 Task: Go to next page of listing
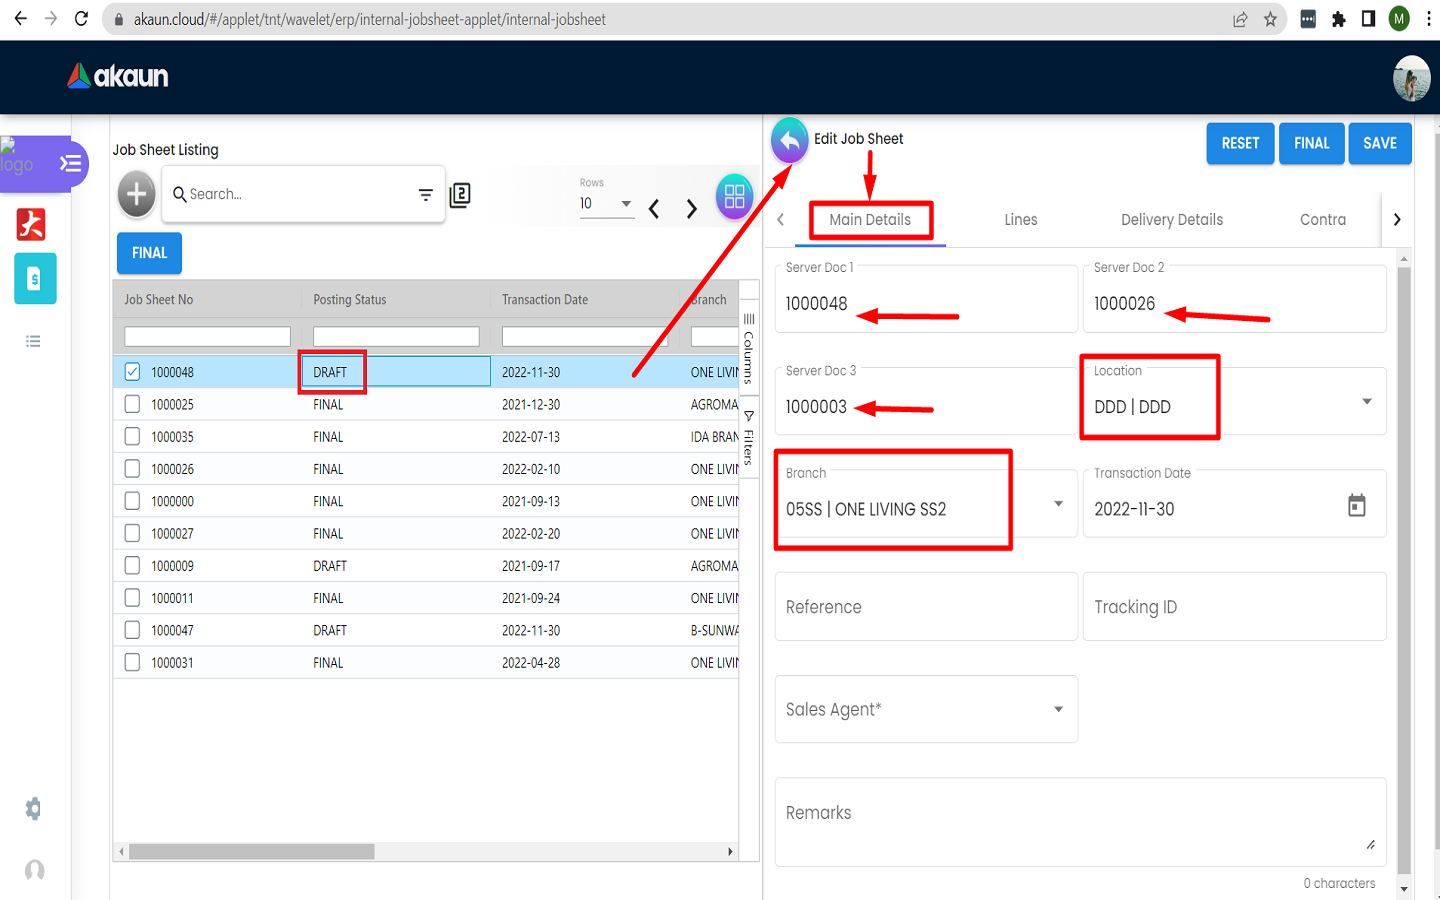click(x=691, y=208)
